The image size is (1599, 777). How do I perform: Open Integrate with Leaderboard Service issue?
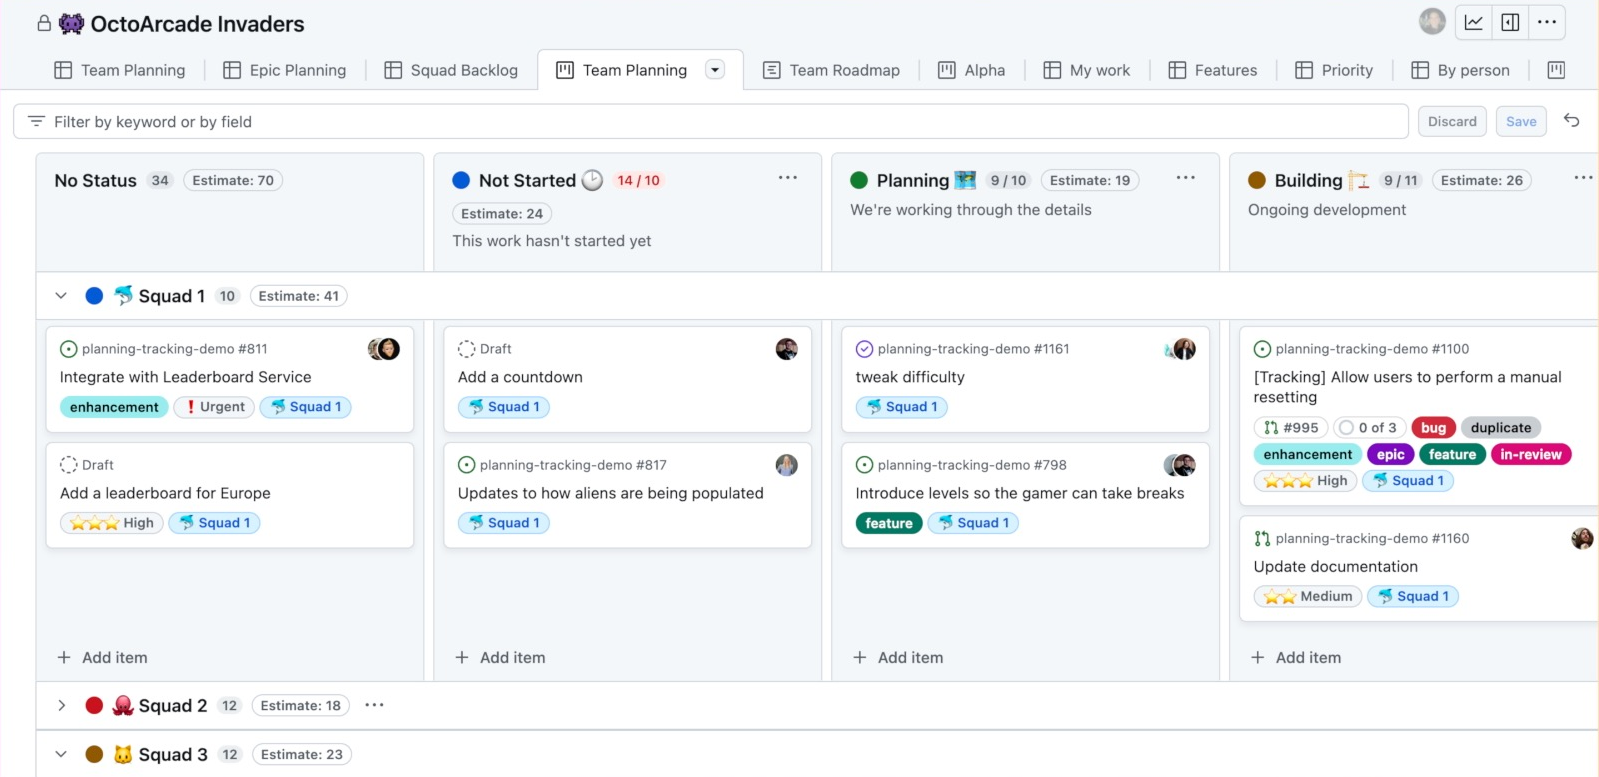185,377
